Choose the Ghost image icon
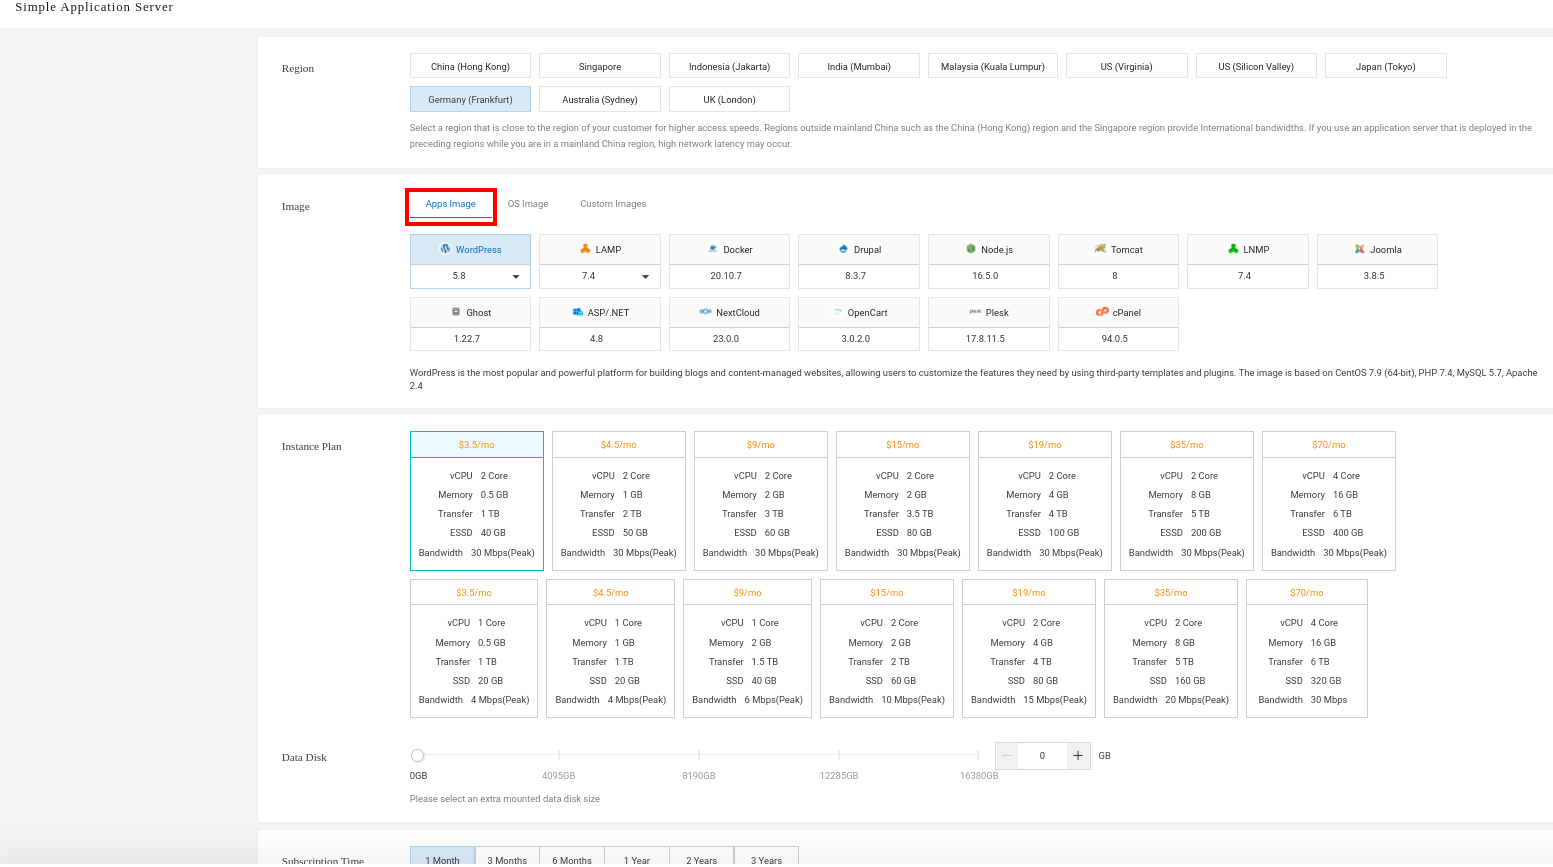 456,312
